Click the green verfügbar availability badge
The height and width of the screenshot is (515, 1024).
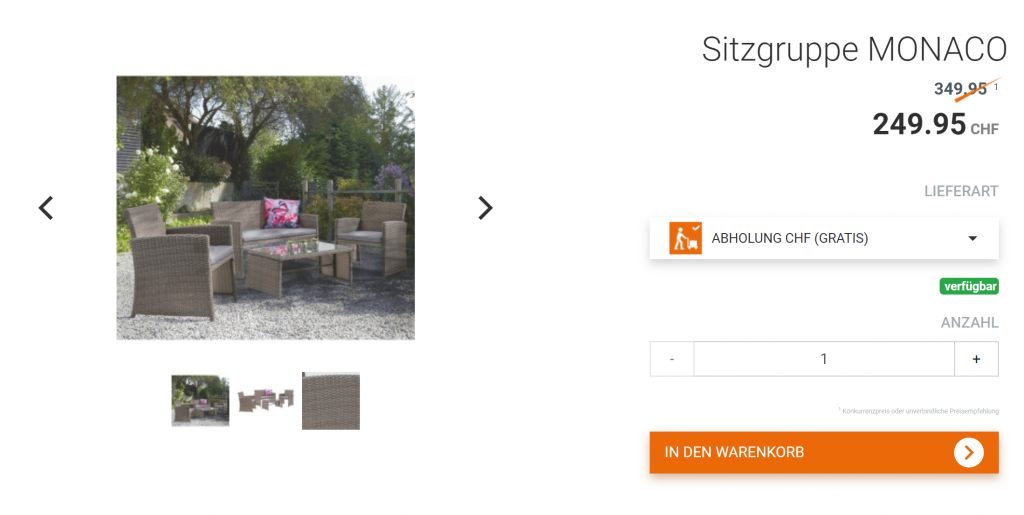[969, 286]
